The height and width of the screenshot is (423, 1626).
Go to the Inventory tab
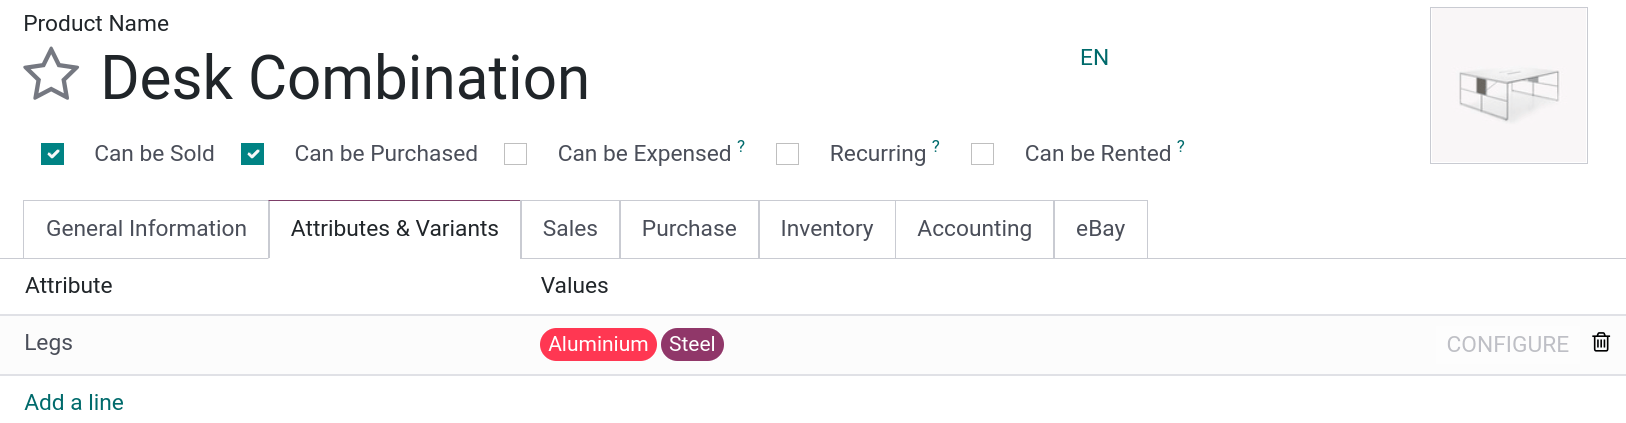827,229
